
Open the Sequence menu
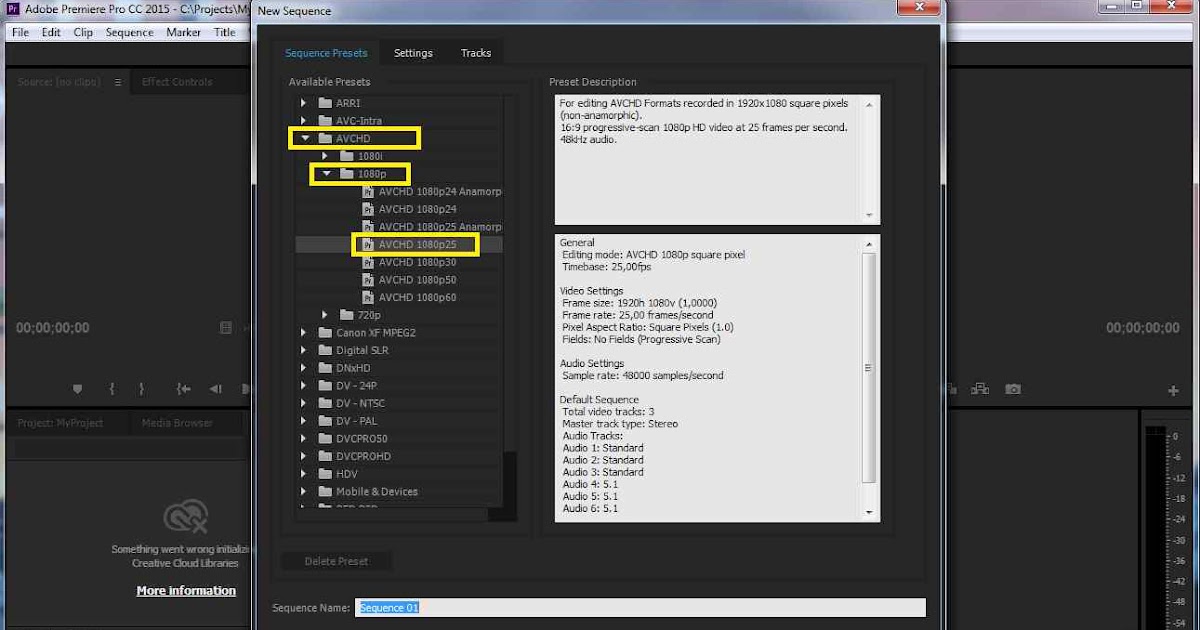pyautogui.click(x=130, y=32)
